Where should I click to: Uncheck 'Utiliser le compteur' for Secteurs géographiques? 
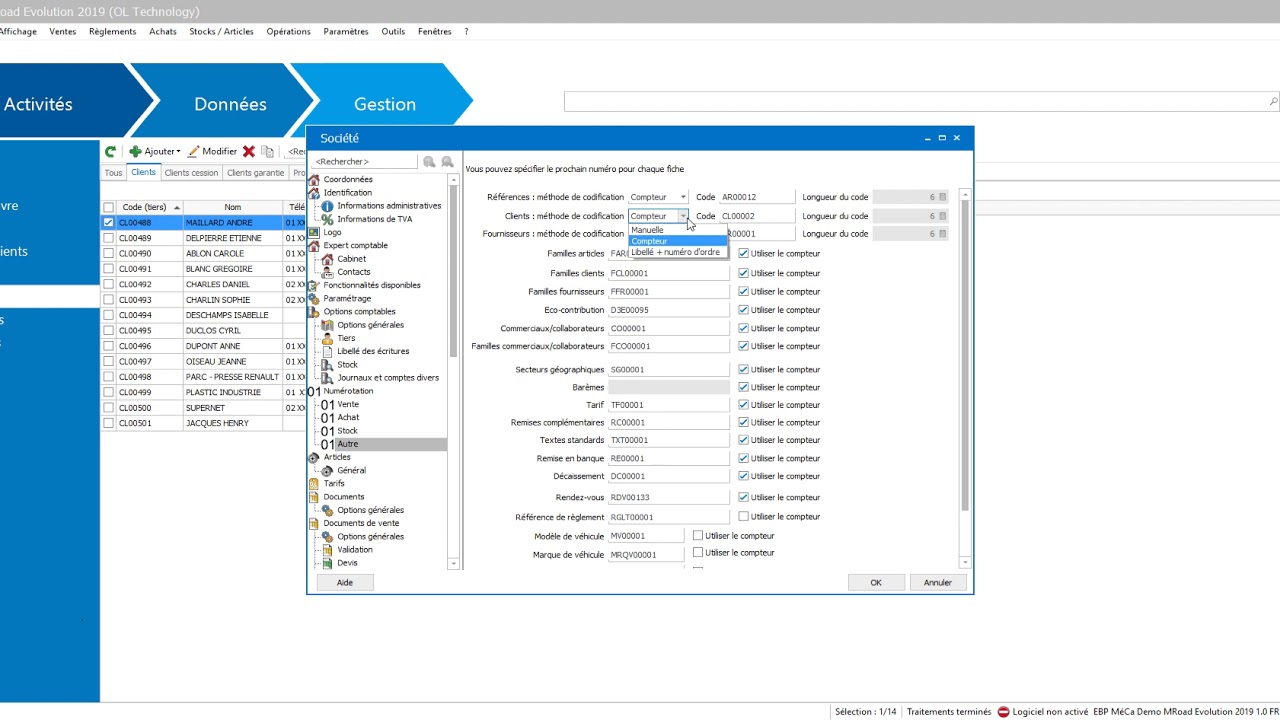[x=743, y=370]
